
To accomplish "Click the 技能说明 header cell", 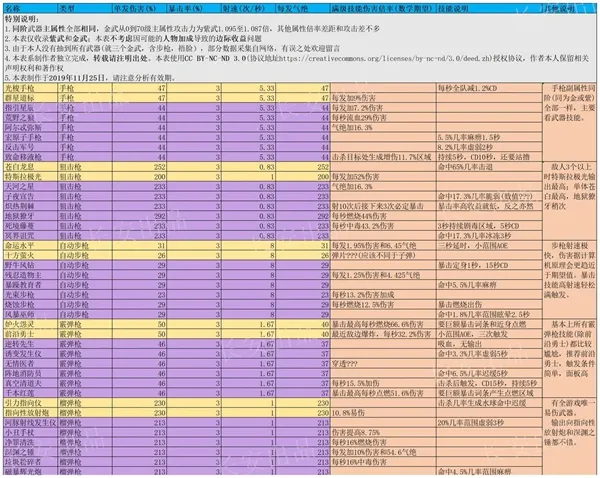I will (x=489, y=8).
